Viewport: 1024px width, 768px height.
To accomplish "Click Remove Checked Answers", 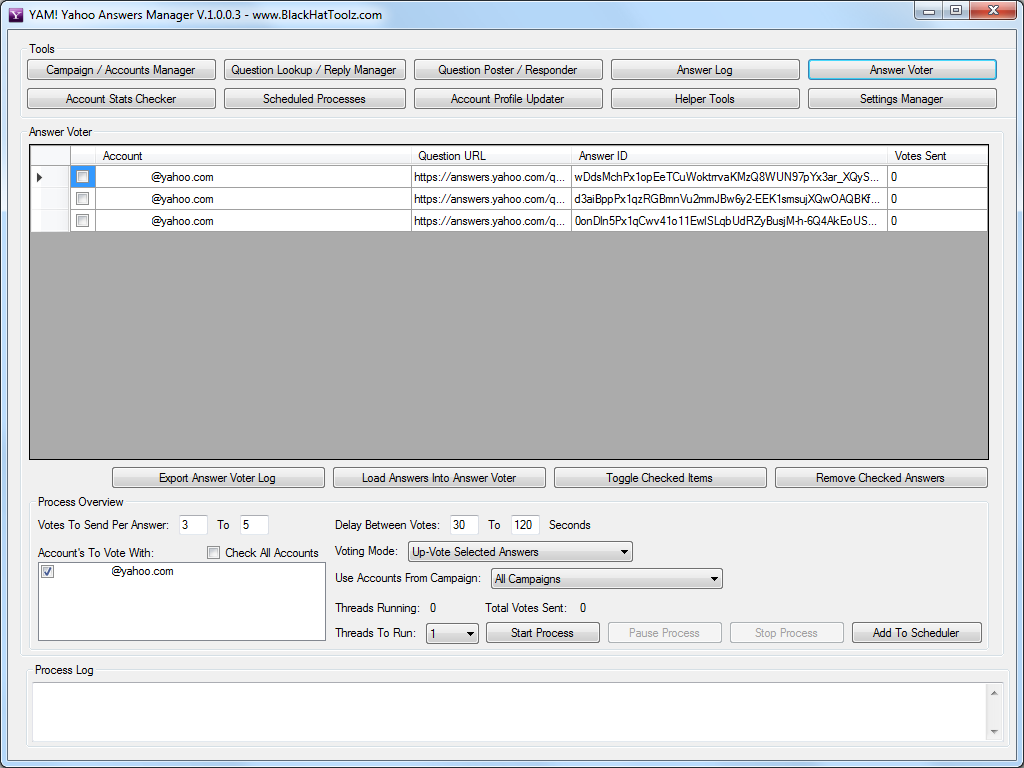I will tap(880, 478).
